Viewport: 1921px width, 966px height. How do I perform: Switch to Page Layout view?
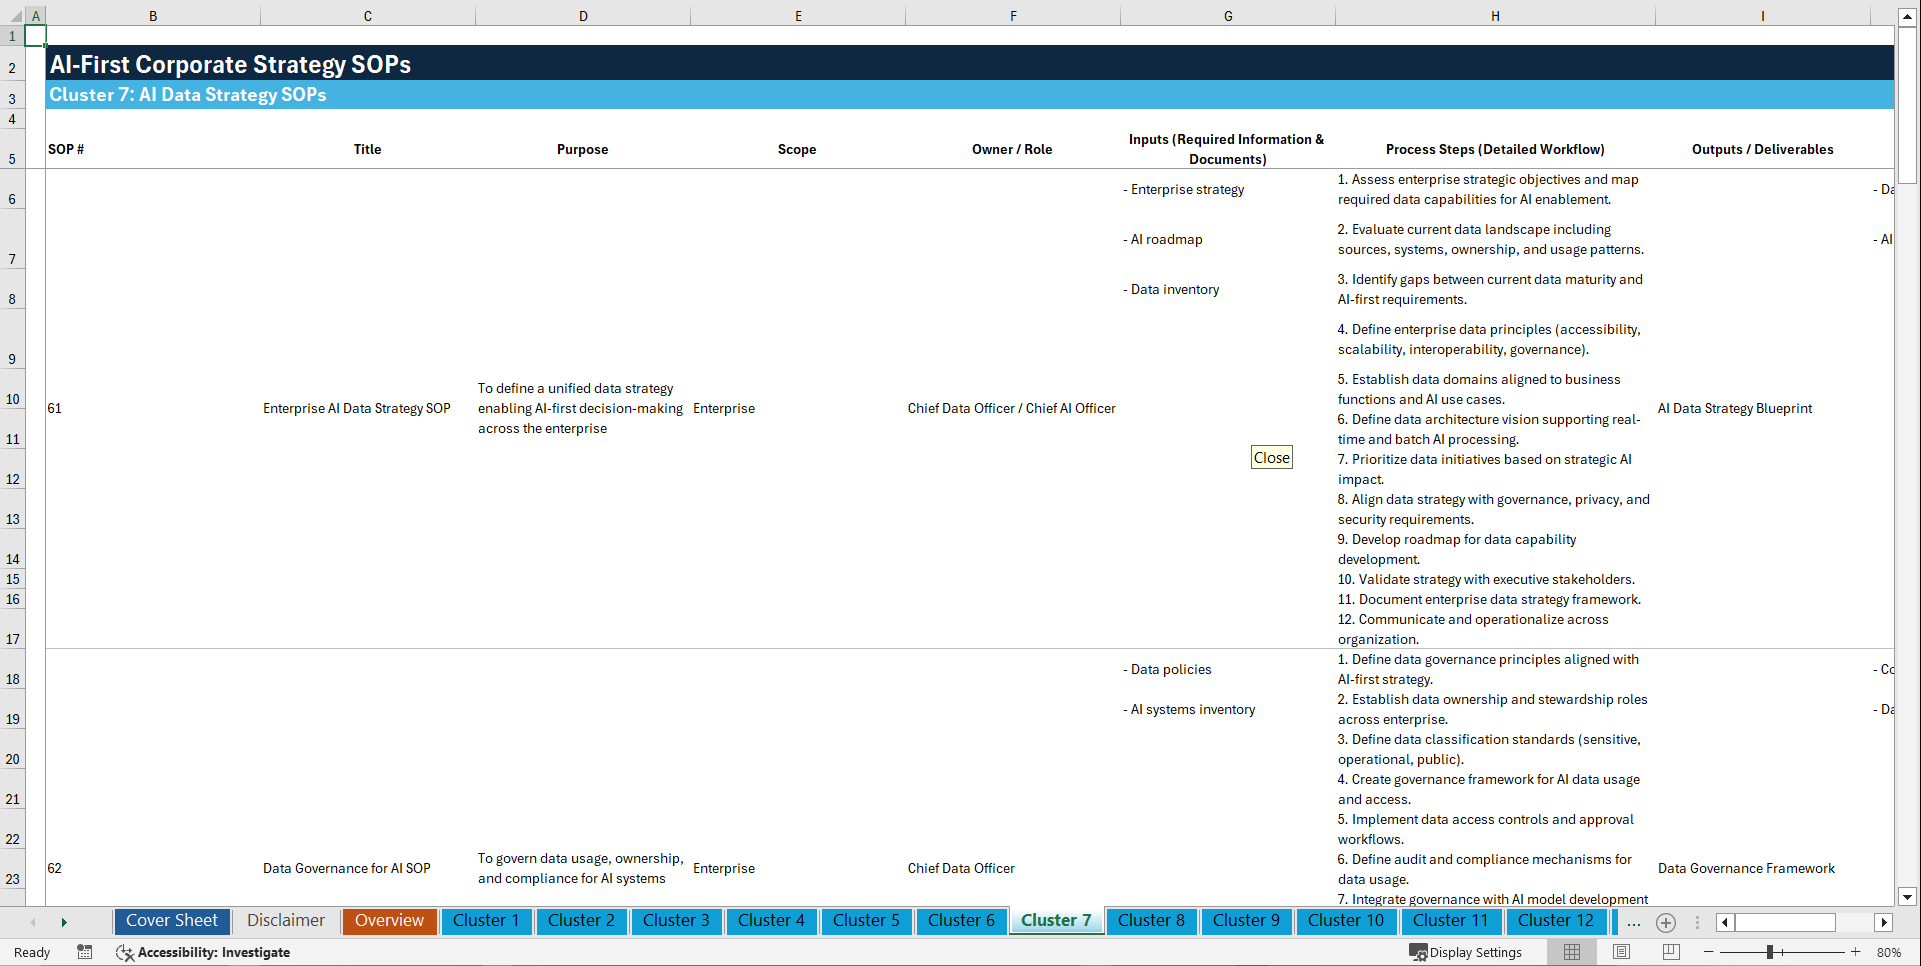pos(1619,952)
